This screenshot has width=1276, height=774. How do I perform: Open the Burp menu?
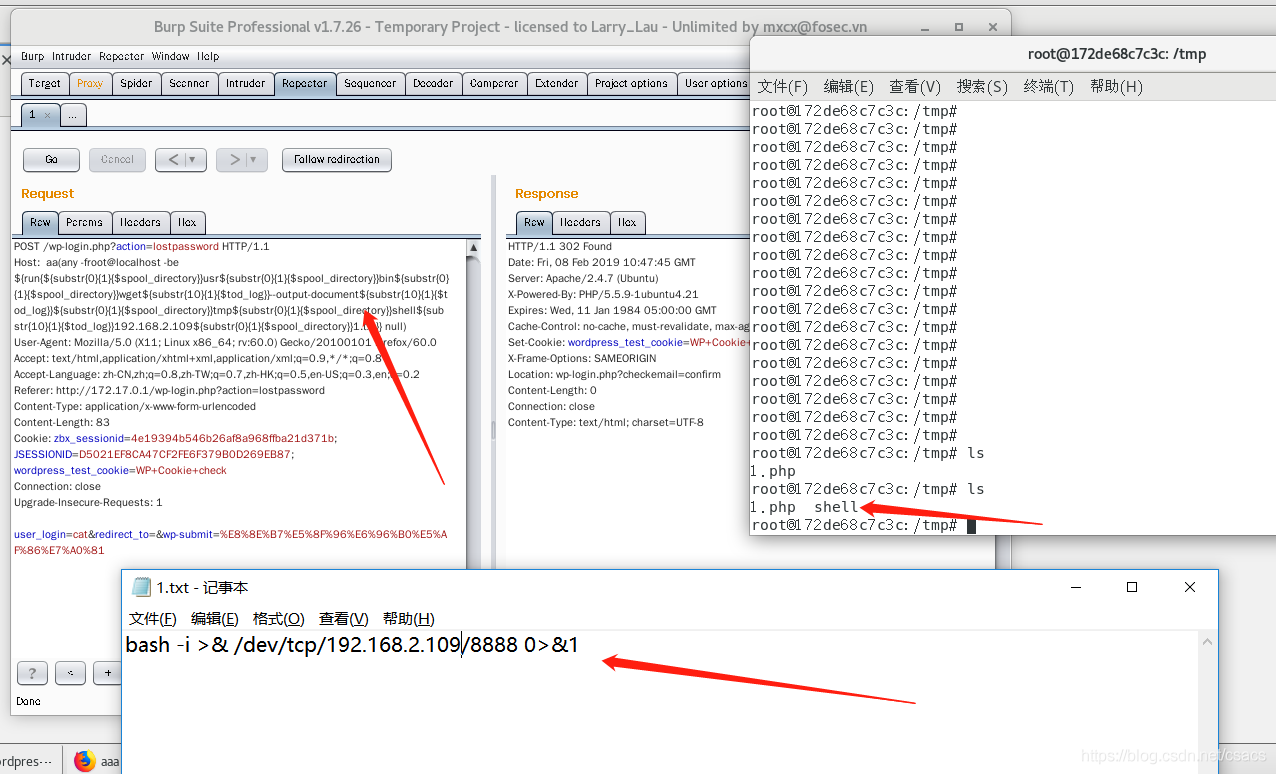click(x=33, y=57)
